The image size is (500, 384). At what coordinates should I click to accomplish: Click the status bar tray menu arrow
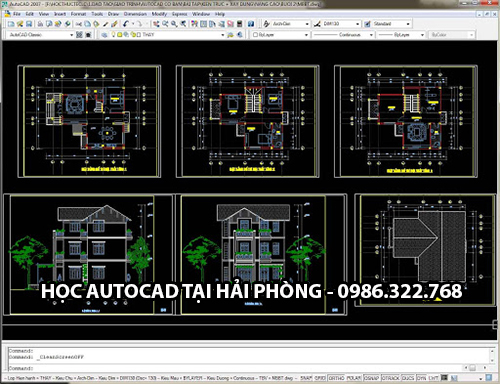480,379
